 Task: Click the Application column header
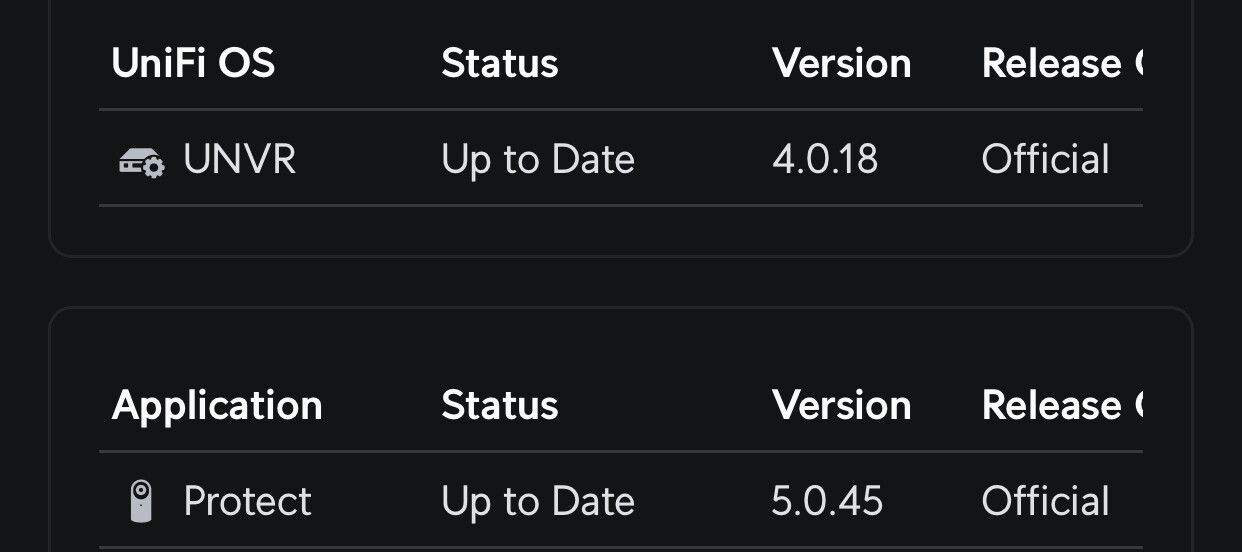[x=217, y=406]
